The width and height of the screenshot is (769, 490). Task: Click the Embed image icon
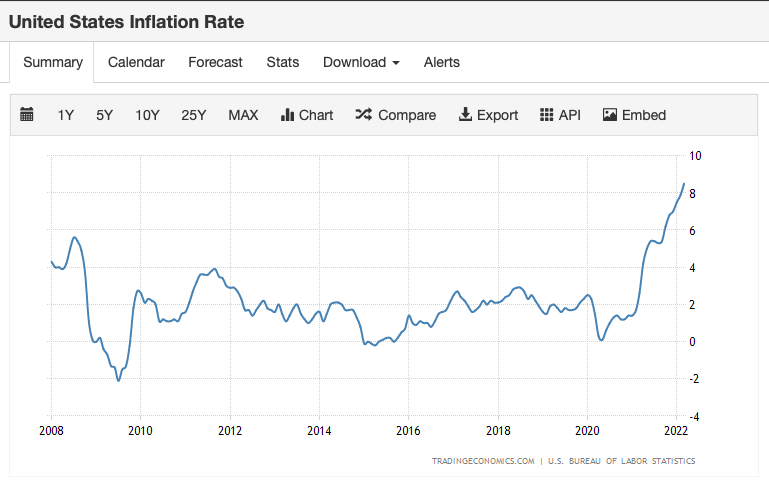[x=610, y=115]
